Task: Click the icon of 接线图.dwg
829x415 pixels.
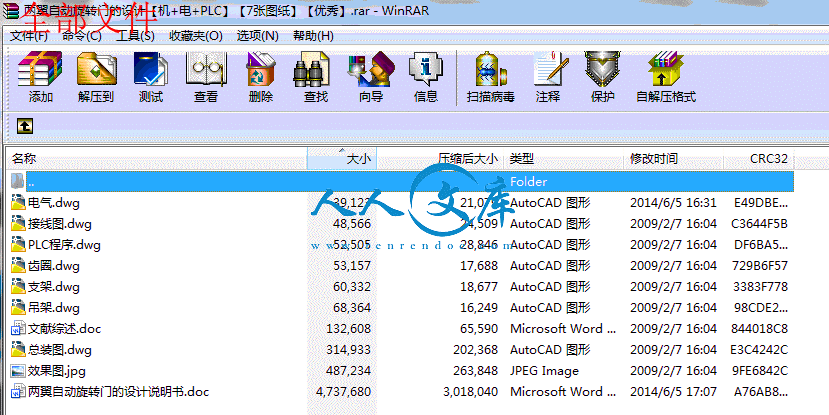Action: pyautogui.click(x=18, y=224)
